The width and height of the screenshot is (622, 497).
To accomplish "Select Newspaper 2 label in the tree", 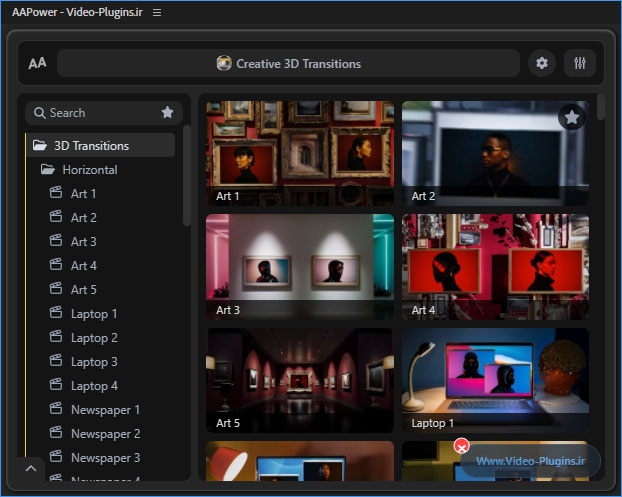I will tap(106, 434).
